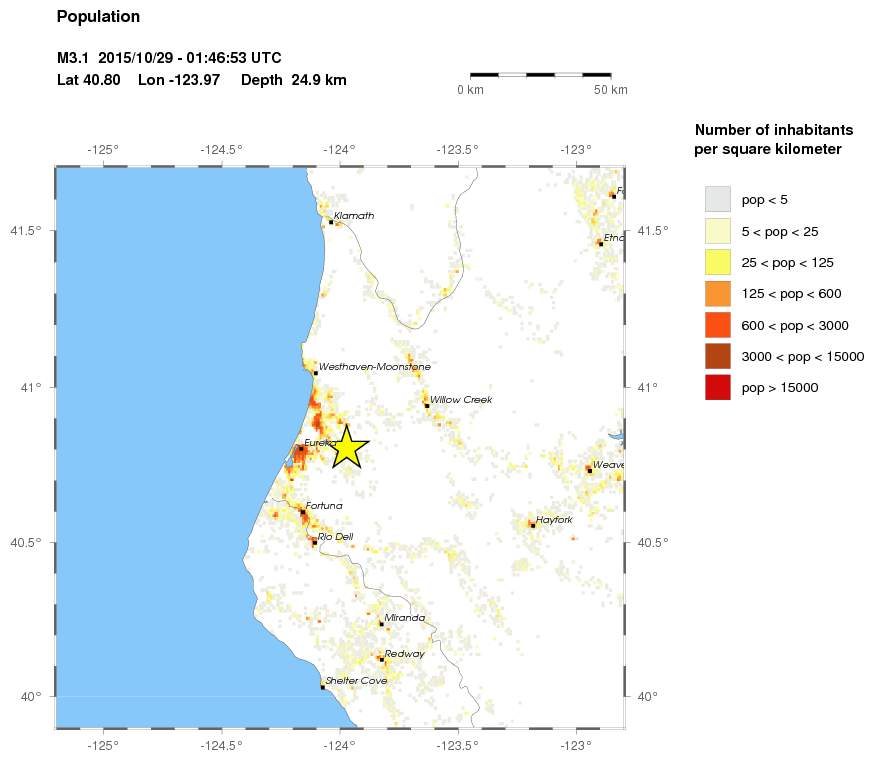
Task: Click the '40.5°' label on the right axis
Action: coord(653,543)
